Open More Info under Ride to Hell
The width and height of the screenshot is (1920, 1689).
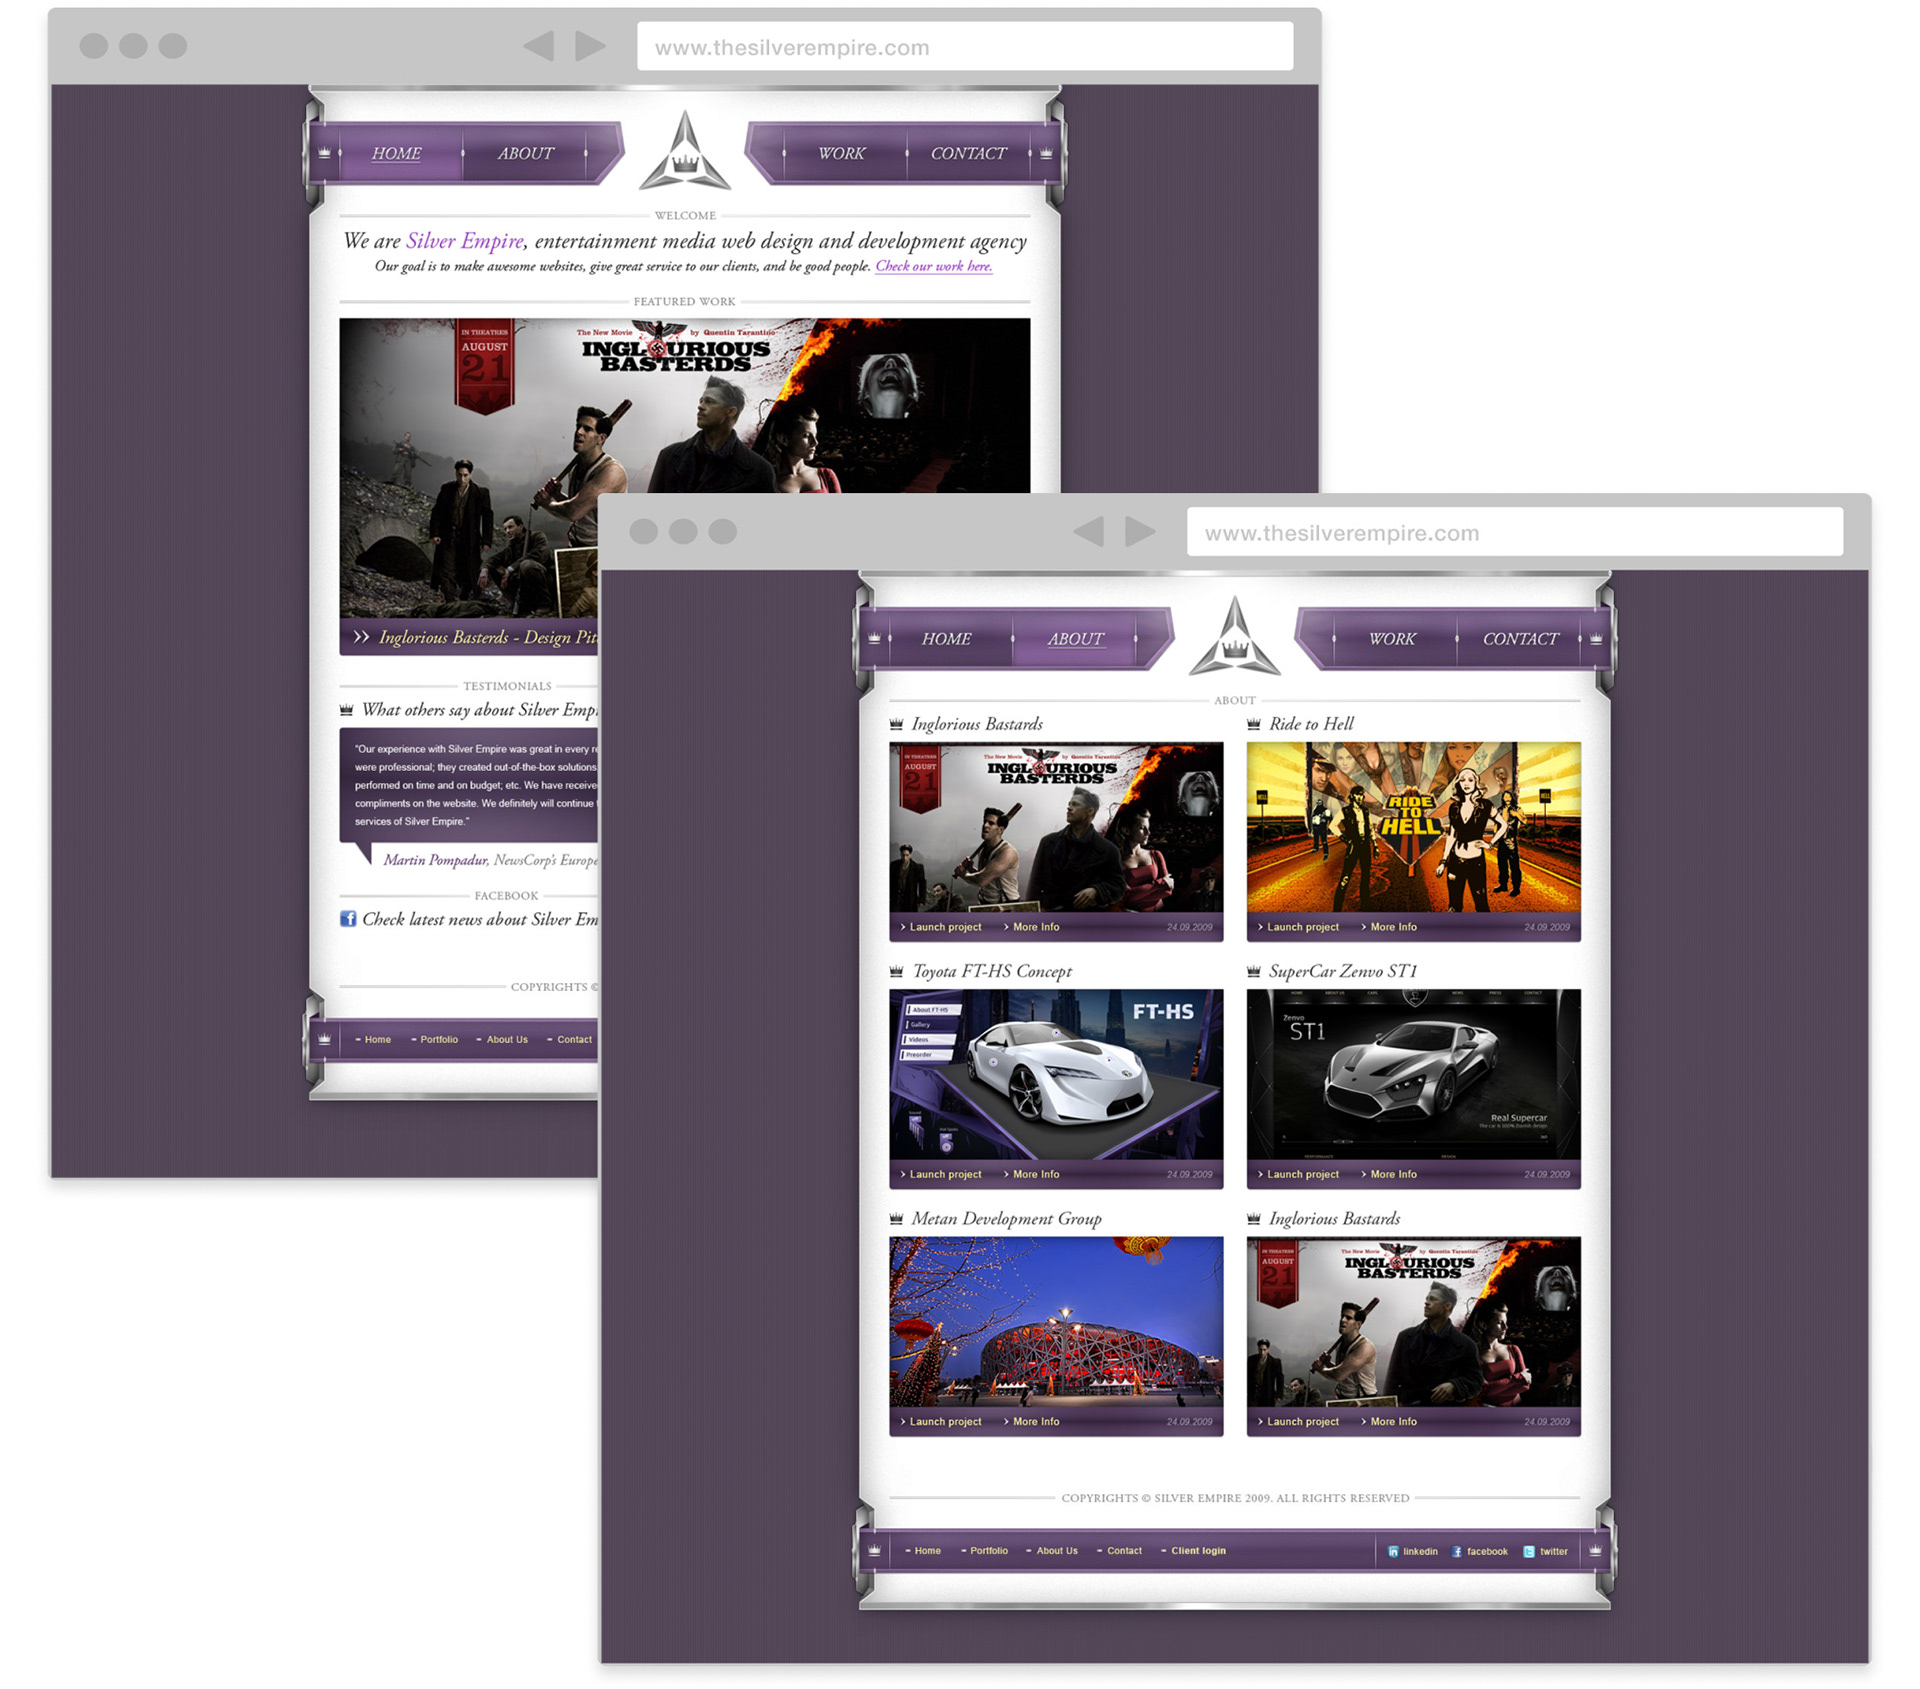(x=1393, y=927)
